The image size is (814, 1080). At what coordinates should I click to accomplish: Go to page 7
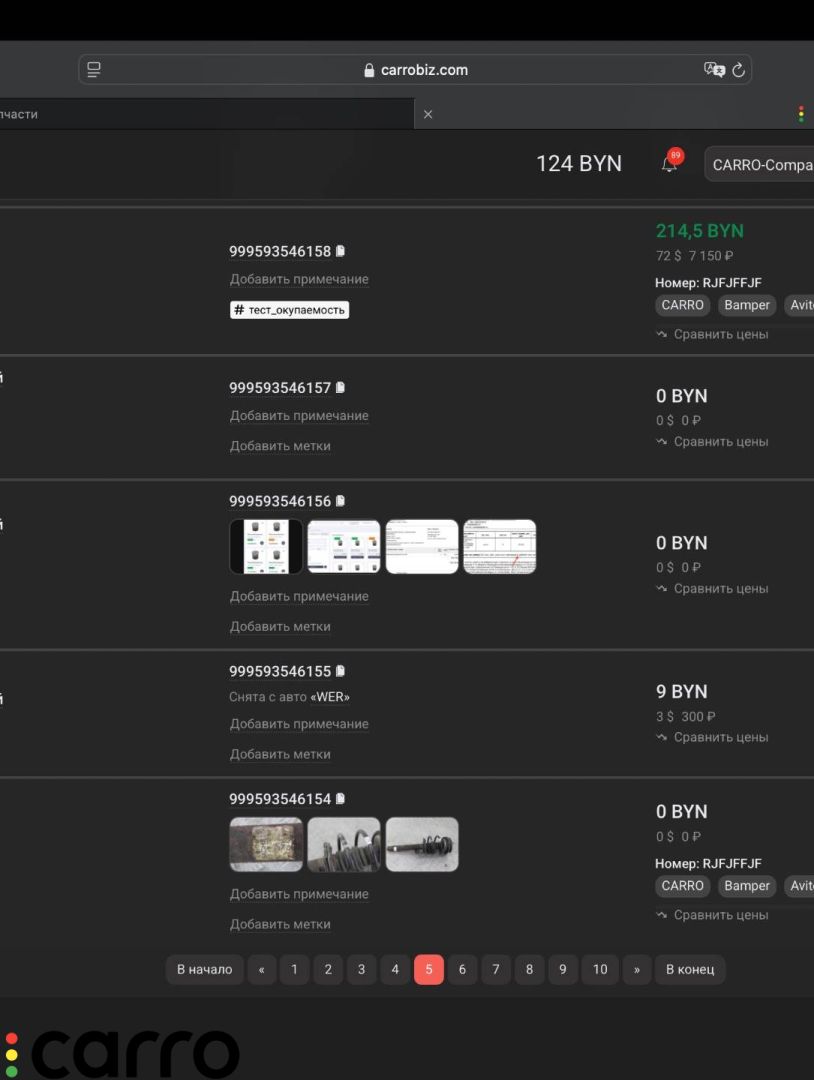click(x=496, y=970)
